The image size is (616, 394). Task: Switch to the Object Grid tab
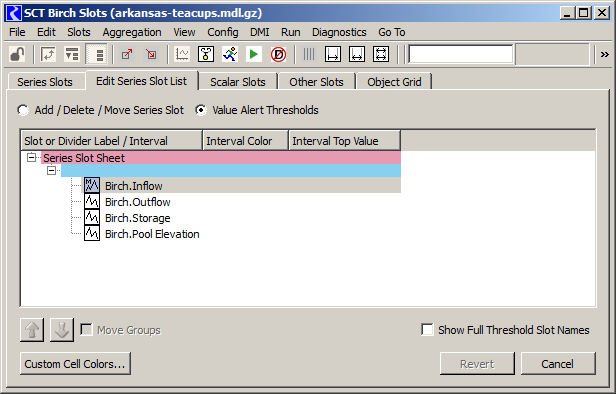(x=394, y=82)
